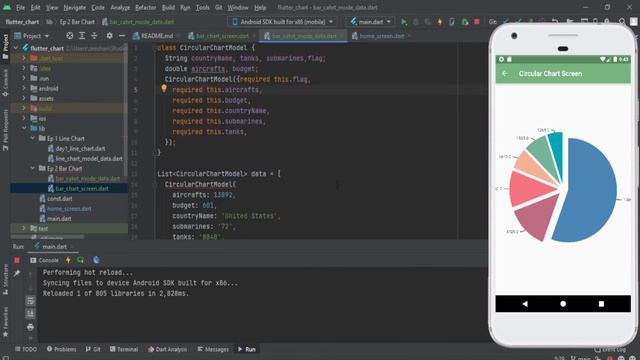The width and height of the screenshot is (640, 360).
Task: Tap the back arrow in Circular Chart Screen
Action: (x=505, y=73)
